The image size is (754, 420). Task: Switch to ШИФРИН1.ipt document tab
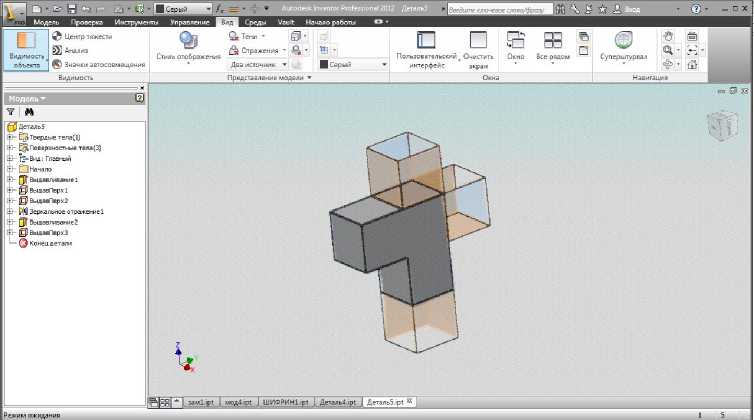click(x=286, y=402)
